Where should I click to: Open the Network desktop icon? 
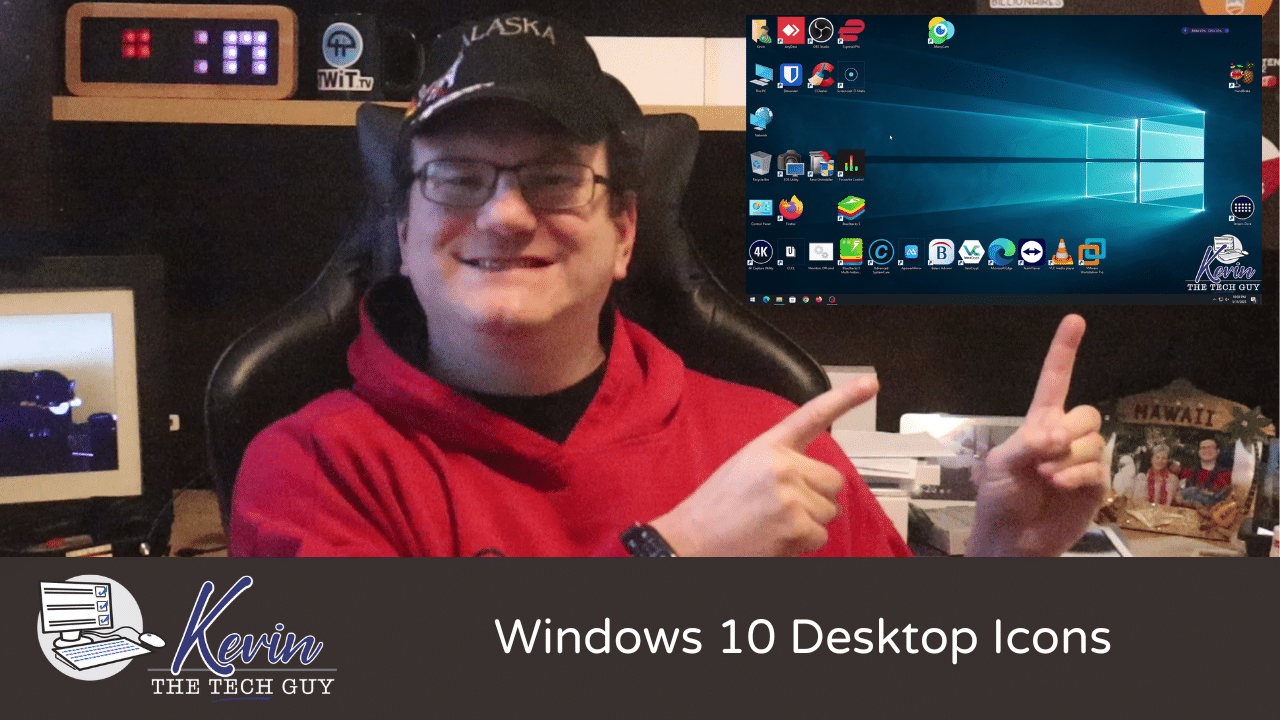point(761,121)
